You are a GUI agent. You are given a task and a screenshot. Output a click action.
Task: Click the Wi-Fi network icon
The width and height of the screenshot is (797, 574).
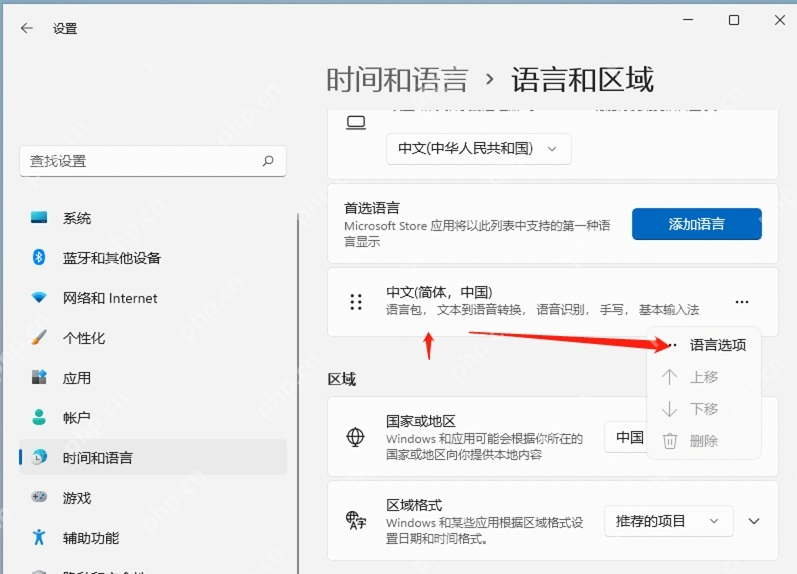tap(39, 297)
